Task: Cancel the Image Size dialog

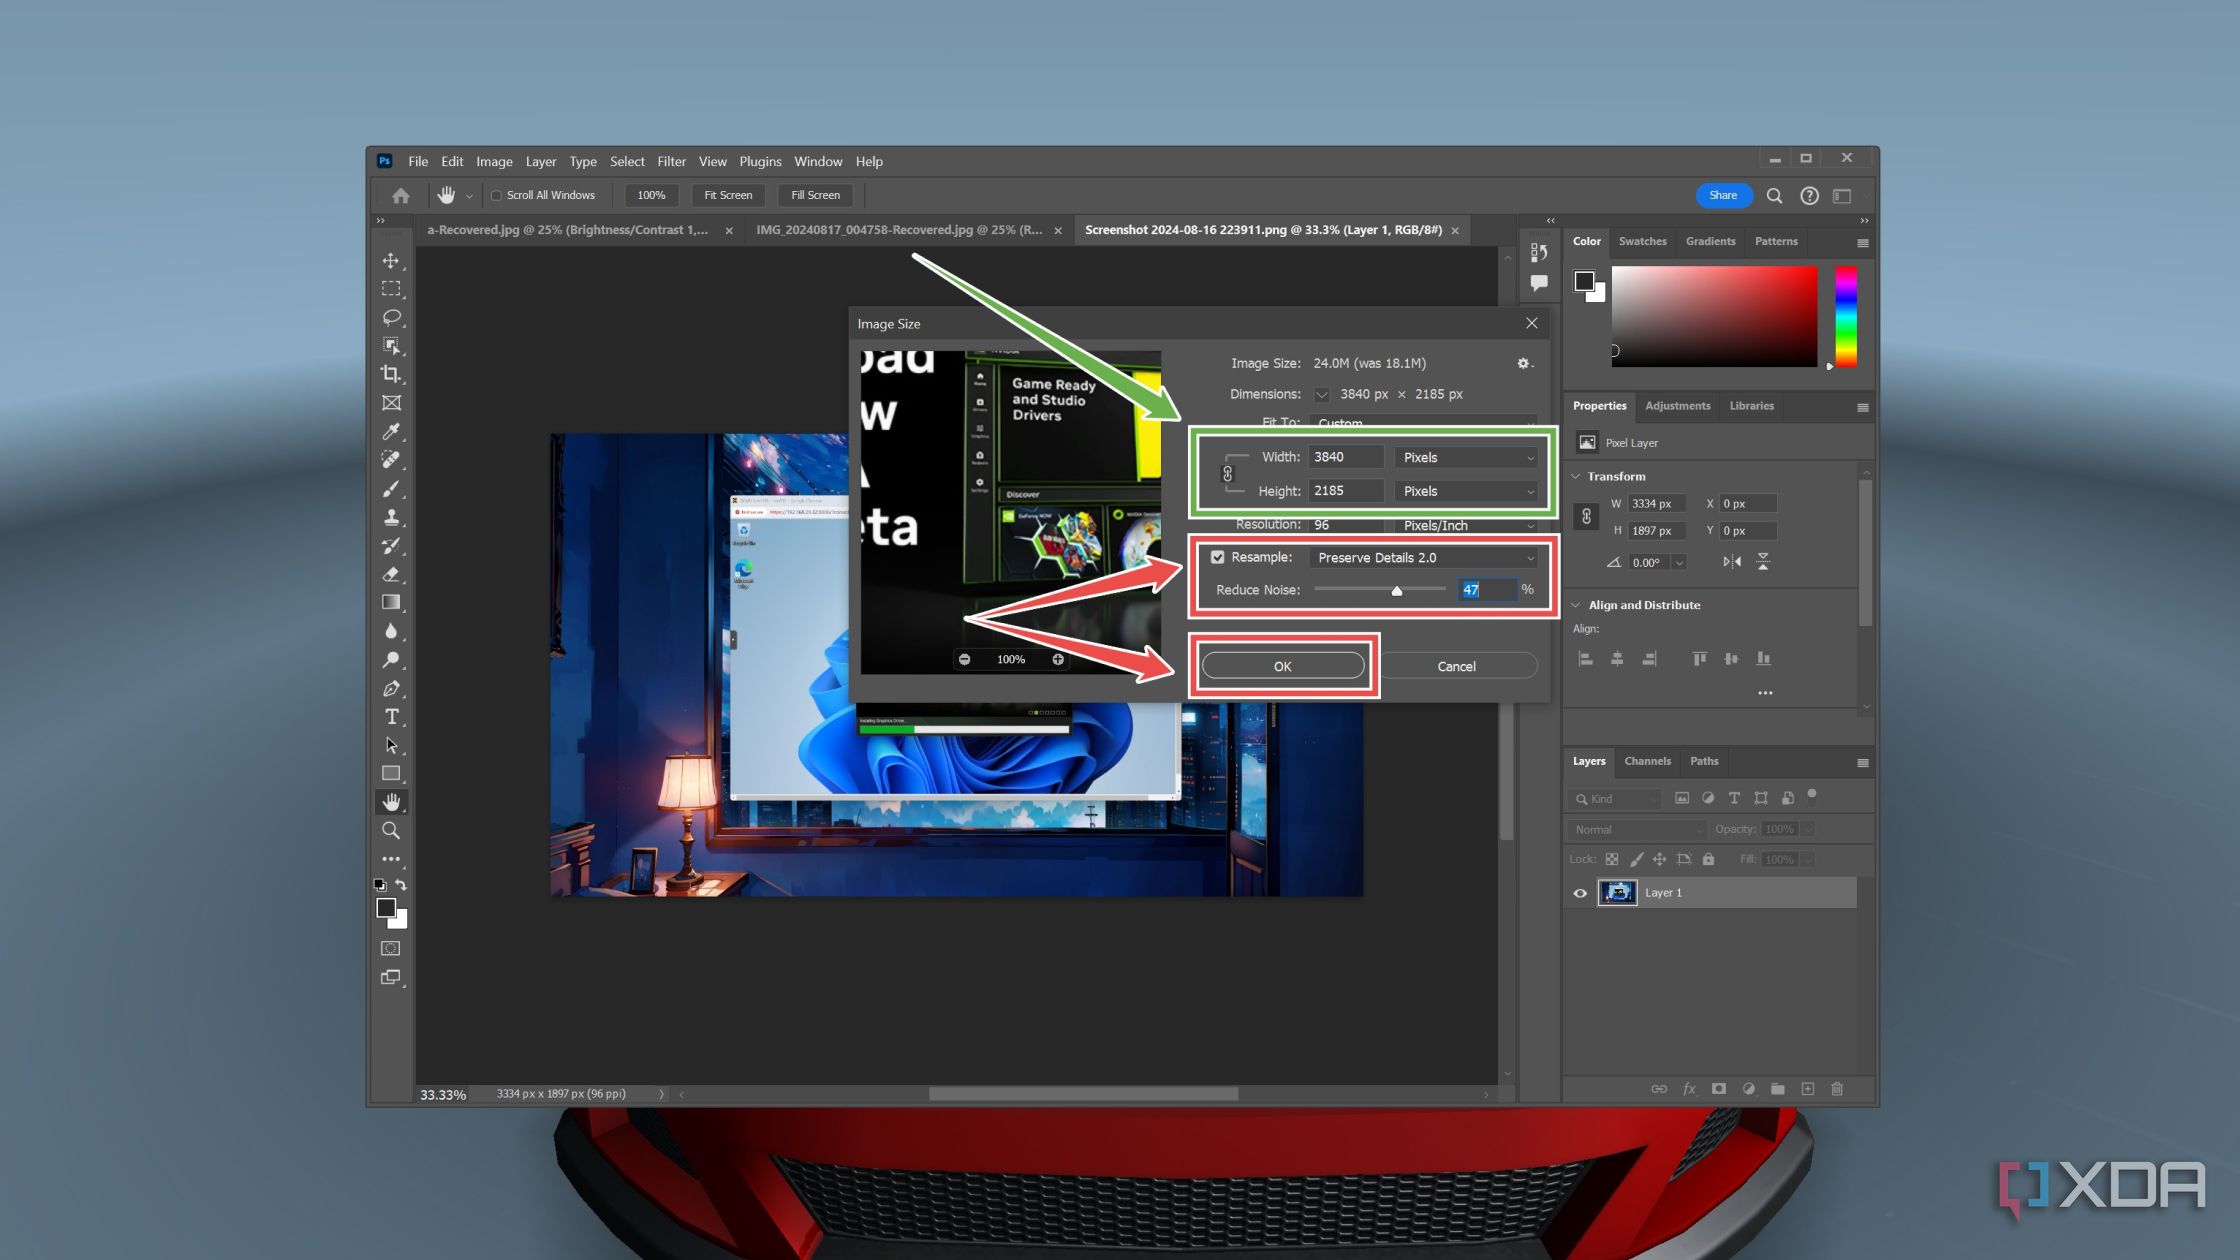Action: [1456, 666]
